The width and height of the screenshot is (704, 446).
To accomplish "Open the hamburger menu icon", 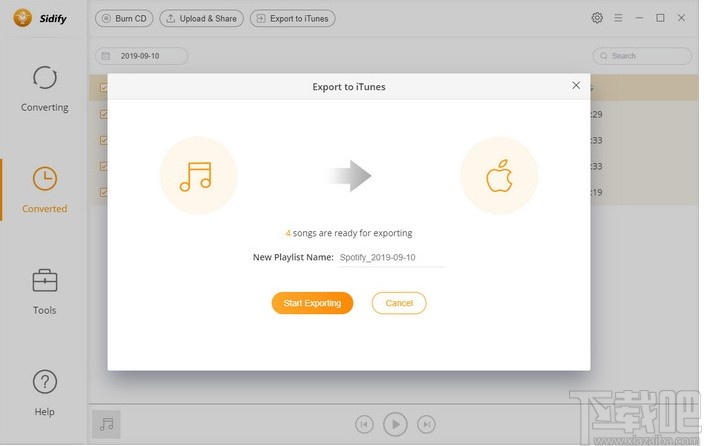I will pyautogui.click(x=618, y=18).
